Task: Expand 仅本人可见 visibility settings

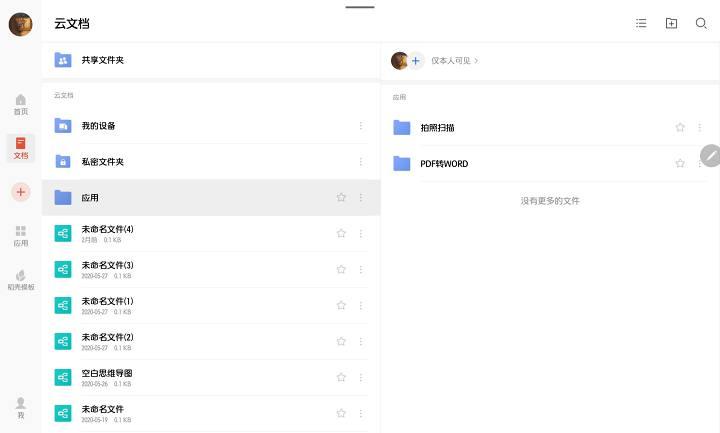Action: pyautogui.click(x=455, y=61)
